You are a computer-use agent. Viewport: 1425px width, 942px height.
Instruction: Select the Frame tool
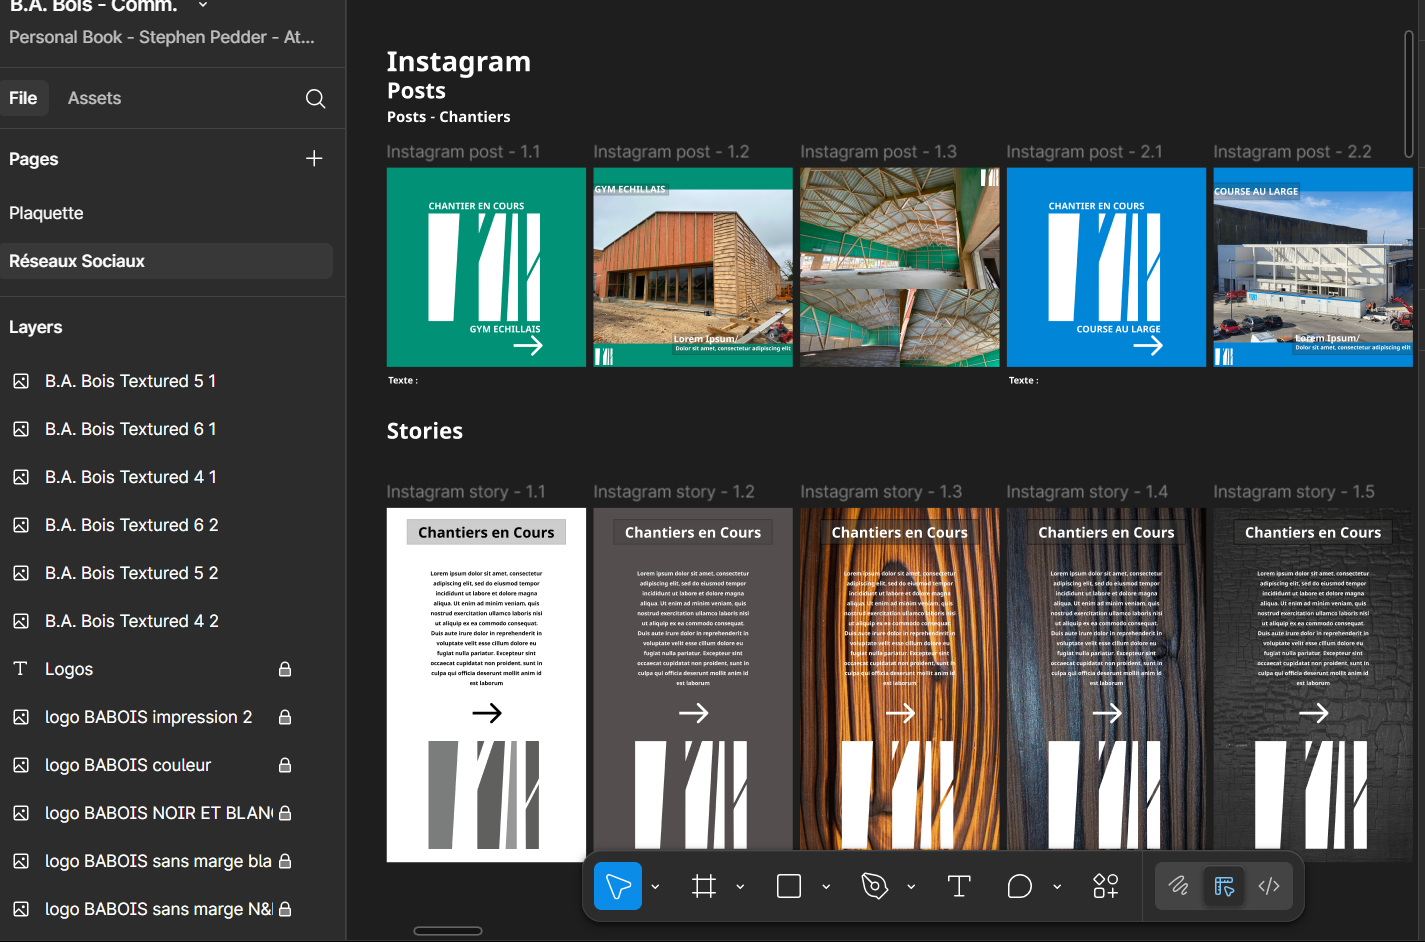[704, 886]
